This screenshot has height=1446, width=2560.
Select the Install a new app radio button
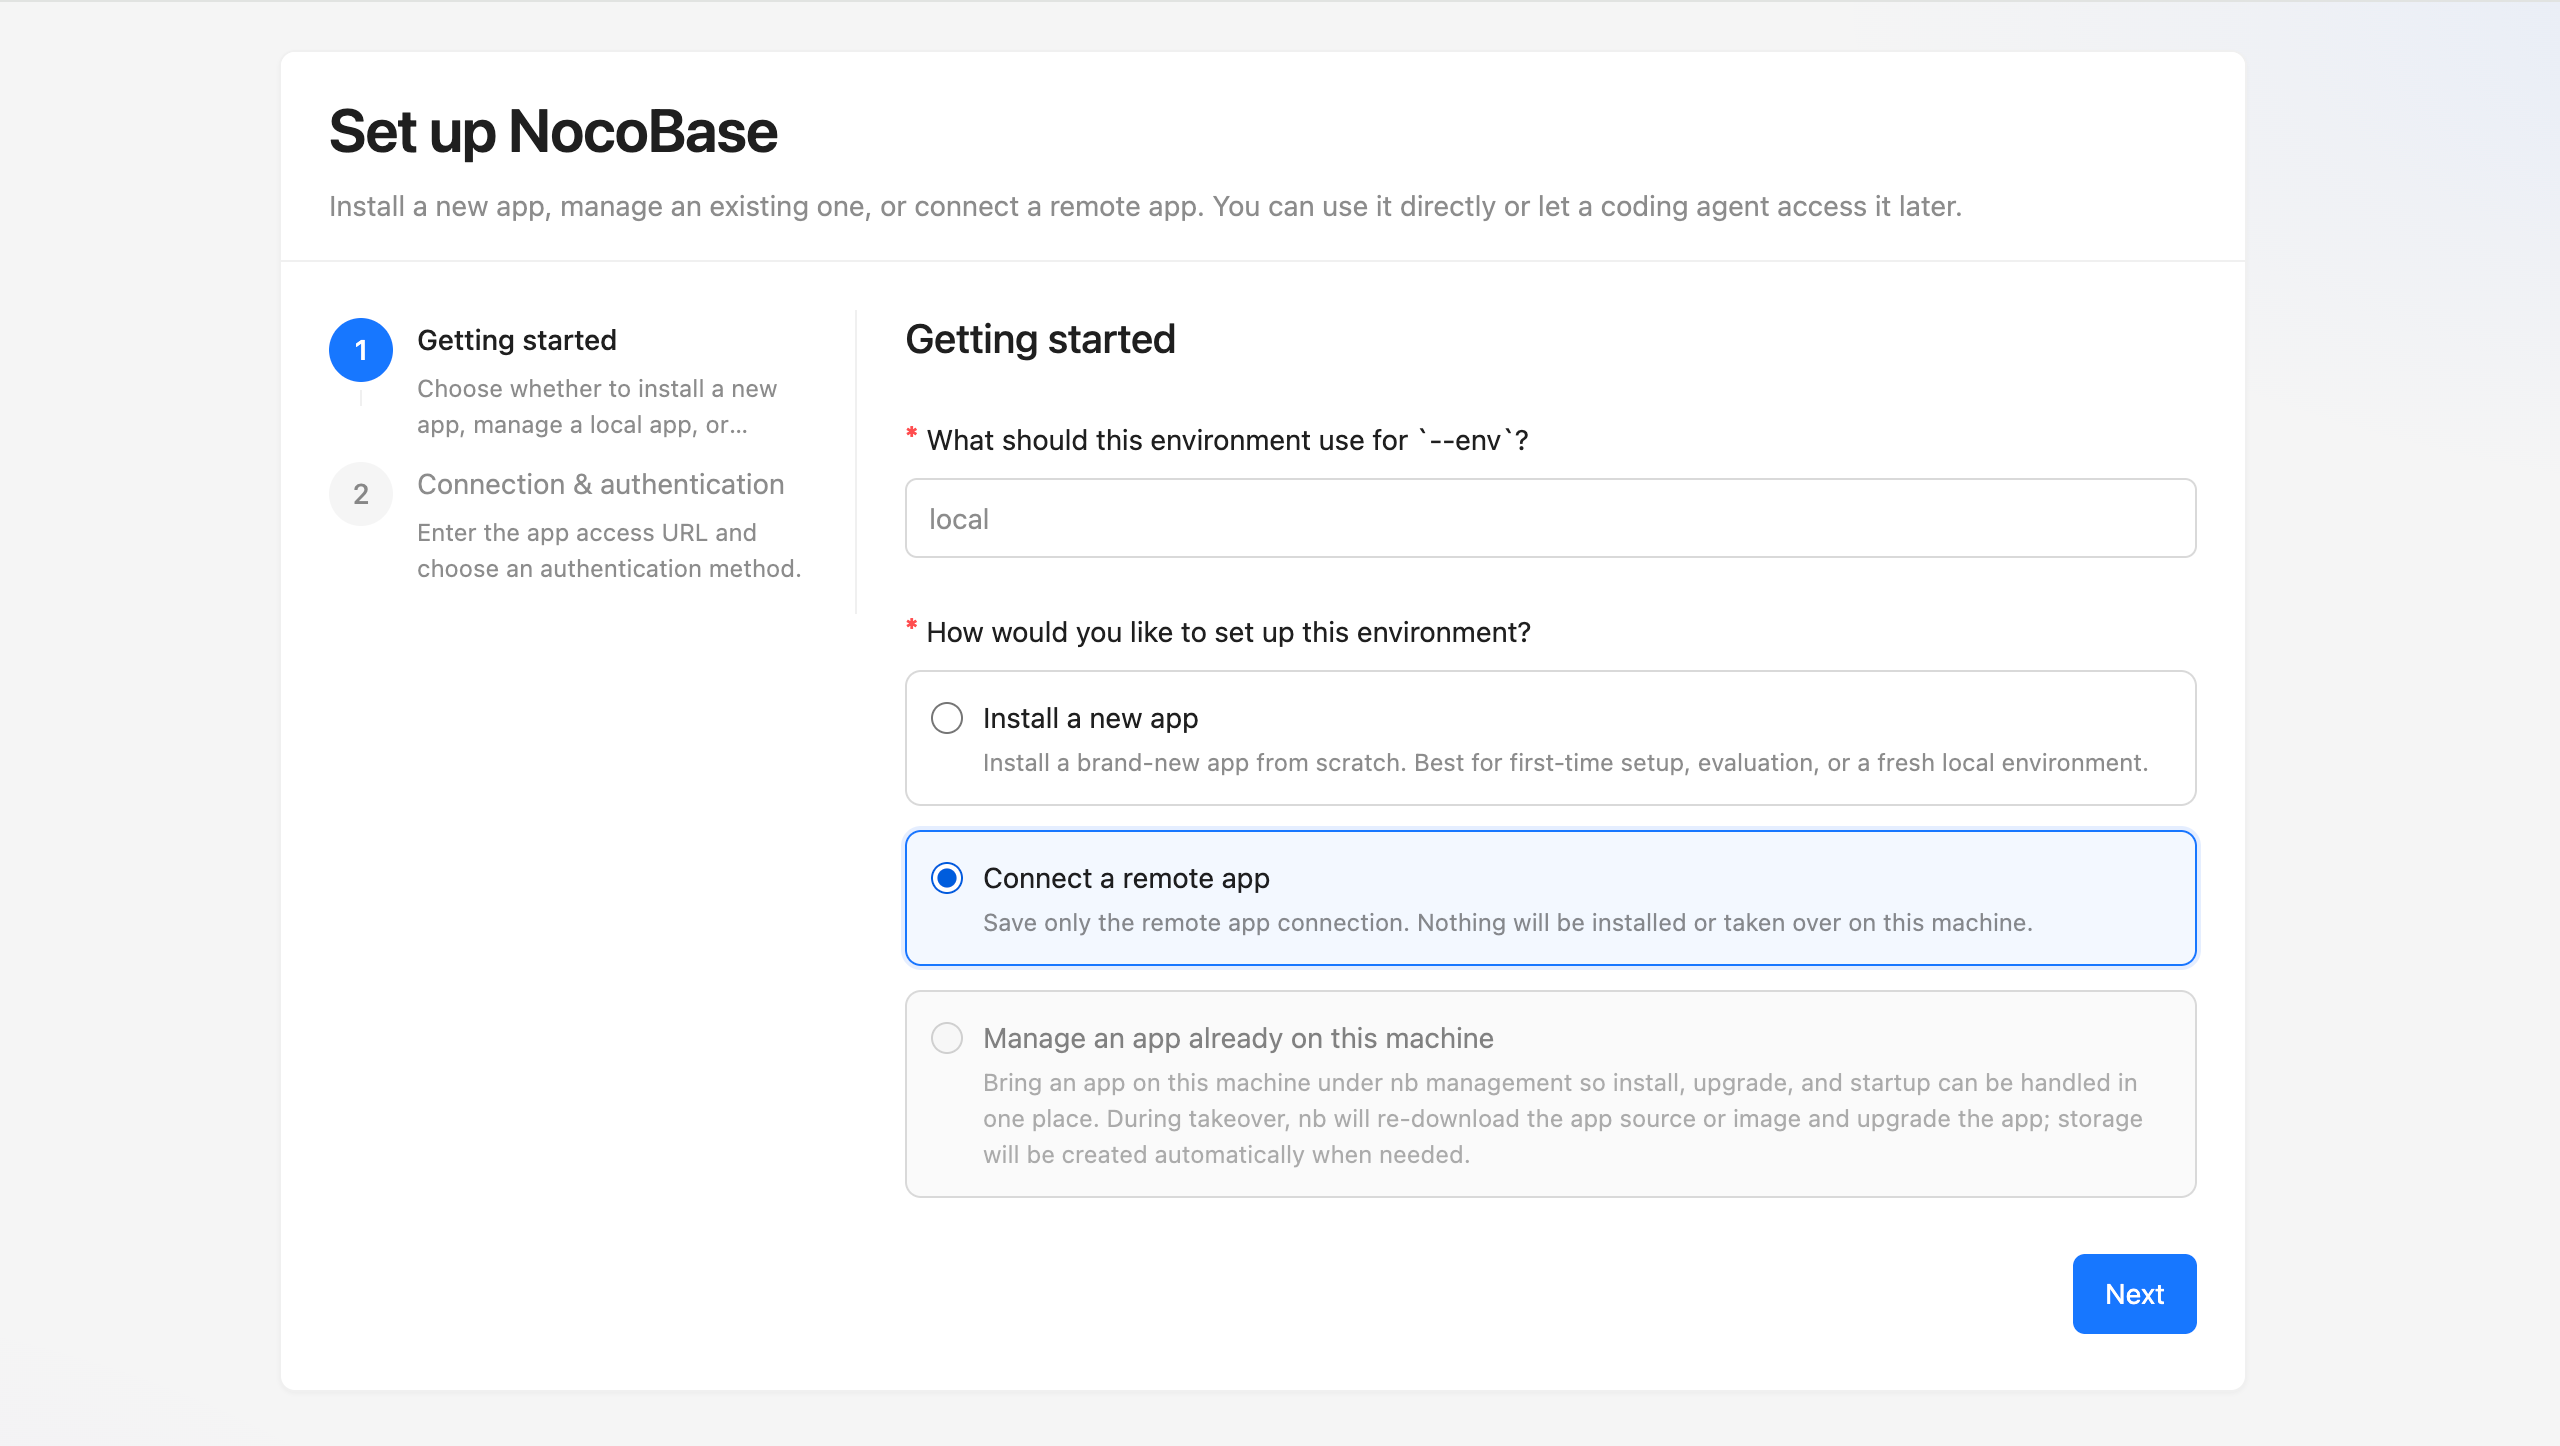point(947,718)
